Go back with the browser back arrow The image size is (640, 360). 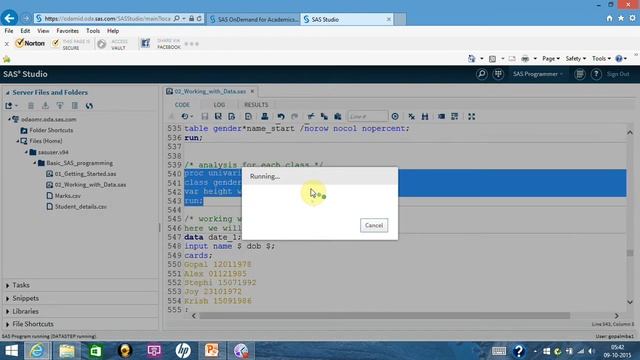pyautogui.click(x=9, y=18)
